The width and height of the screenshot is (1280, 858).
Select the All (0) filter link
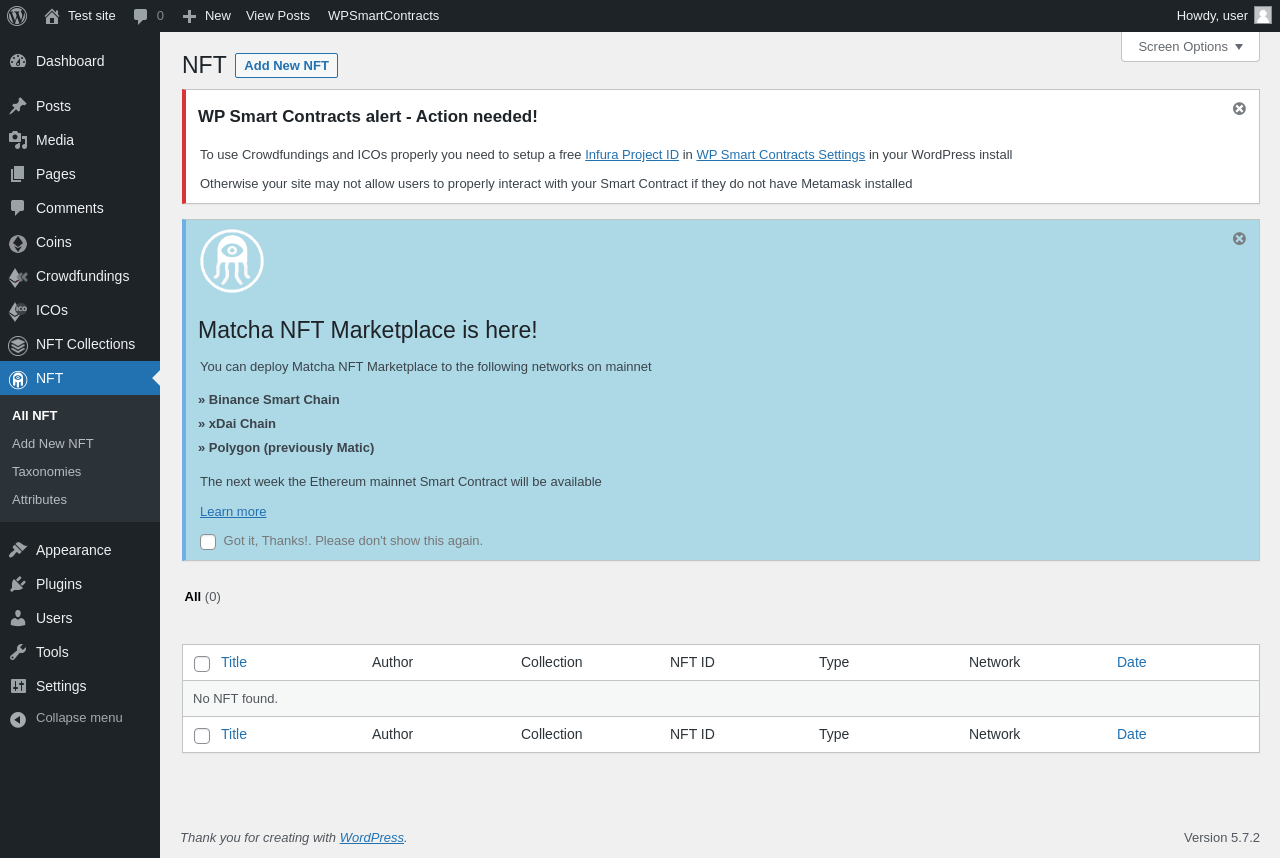point(202,596)
